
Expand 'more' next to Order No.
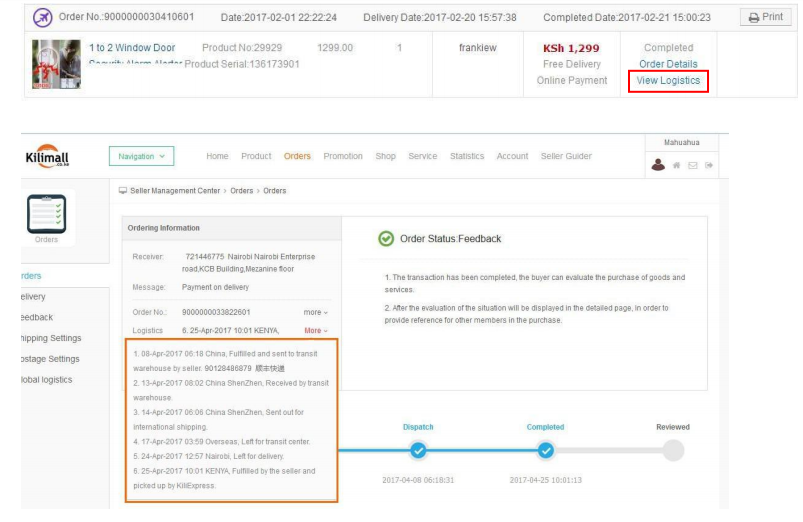[315, 312]
